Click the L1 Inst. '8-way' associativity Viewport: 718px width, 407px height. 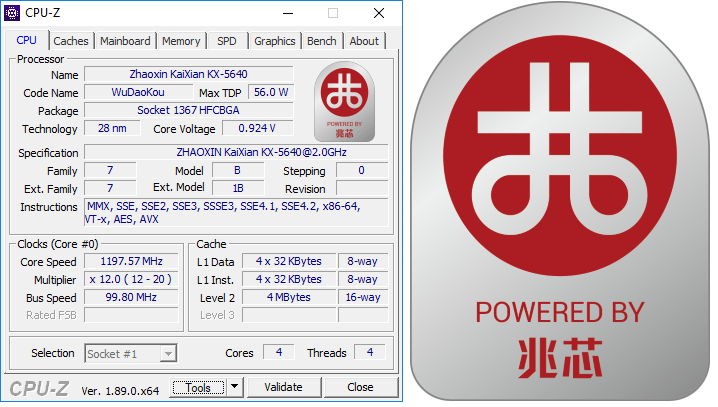(x=363, y=279)
